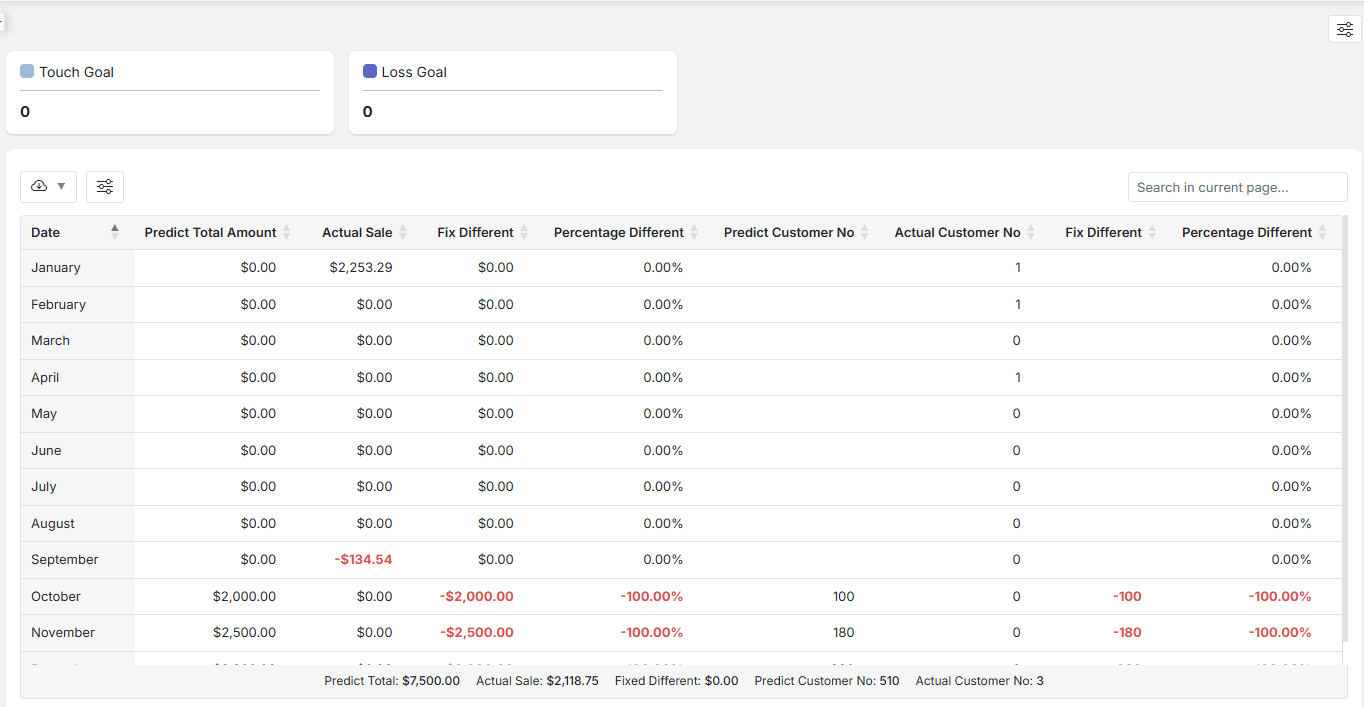Viewport: 1364px width, 707px height.
Task: Click the September actual sale value -$134.54
Action: 363,560
